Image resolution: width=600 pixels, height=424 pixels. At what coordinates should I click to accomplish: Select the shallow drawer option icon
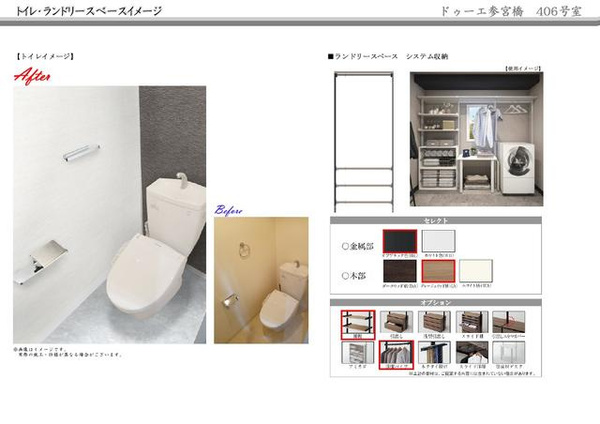[x=434, y=321]
